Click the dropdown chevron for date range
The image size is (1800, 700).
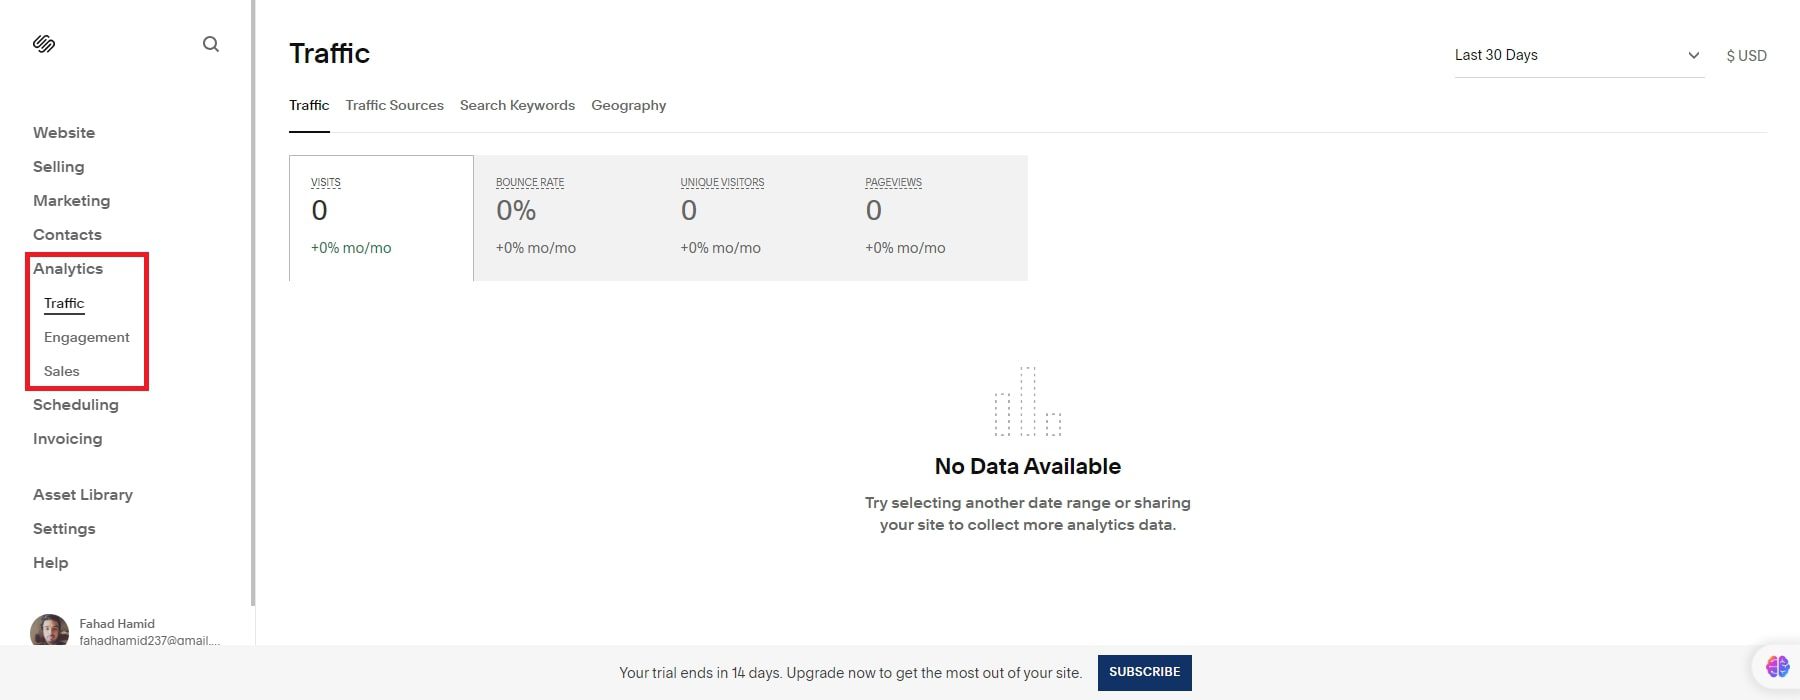click(x=1693, y=56)
